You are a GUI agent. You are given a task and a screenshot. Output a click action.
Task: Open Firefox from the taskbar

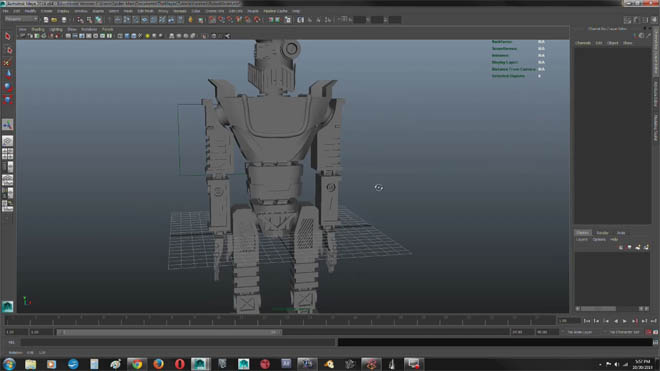[158, 364]
